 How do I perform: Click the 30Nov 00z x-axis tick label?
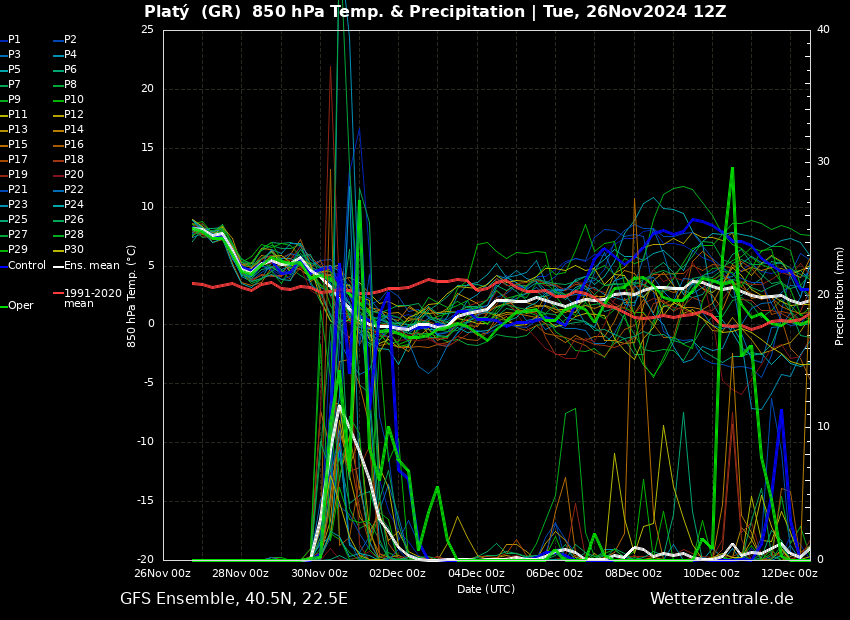pyautogui.click(x=319, y=574)
